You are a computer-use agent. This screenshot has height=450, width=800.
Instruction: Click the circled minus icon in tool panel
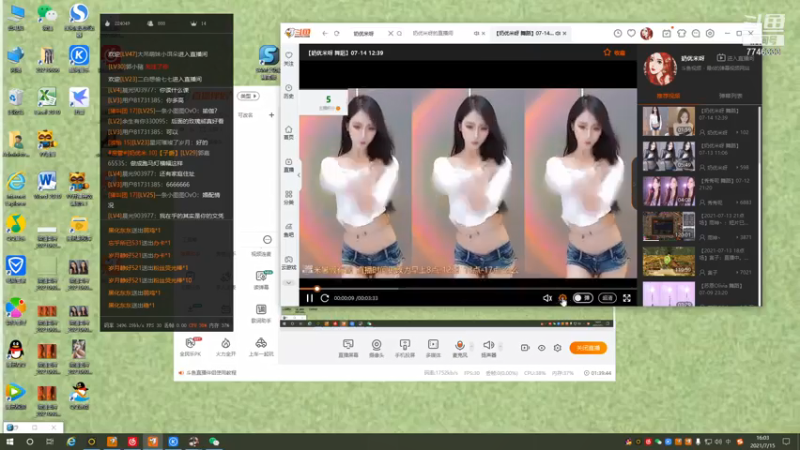pos(267,239)
